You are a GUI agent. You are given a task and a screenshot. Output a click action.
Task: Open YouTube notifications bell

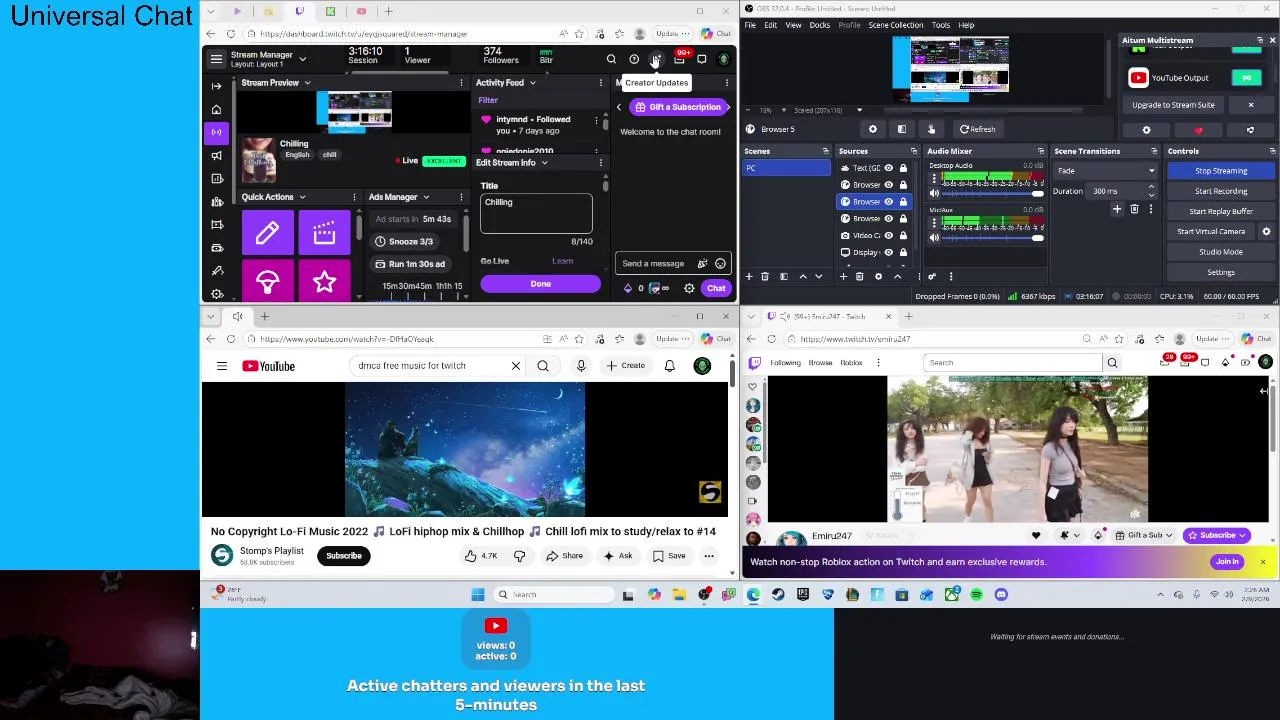click(x=669, y=366)
